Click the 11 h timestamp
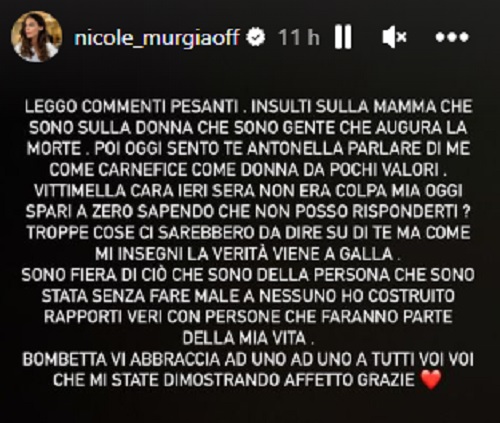The image size is (500, 423). pyautogui.click(x=299, y=37)
